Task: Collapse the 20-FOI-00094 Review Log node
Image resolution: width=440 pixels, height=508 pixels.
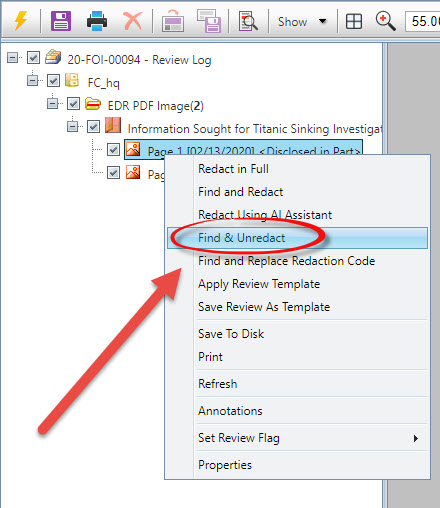Action: tap(13, 58)
